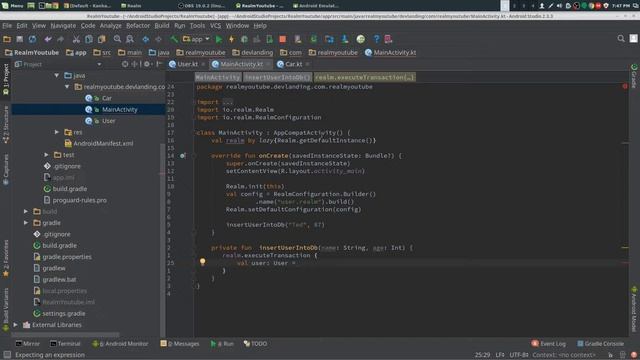Click the Save All toolbar icon
This screenshot has width=640, height=360.
coord(20,39)
